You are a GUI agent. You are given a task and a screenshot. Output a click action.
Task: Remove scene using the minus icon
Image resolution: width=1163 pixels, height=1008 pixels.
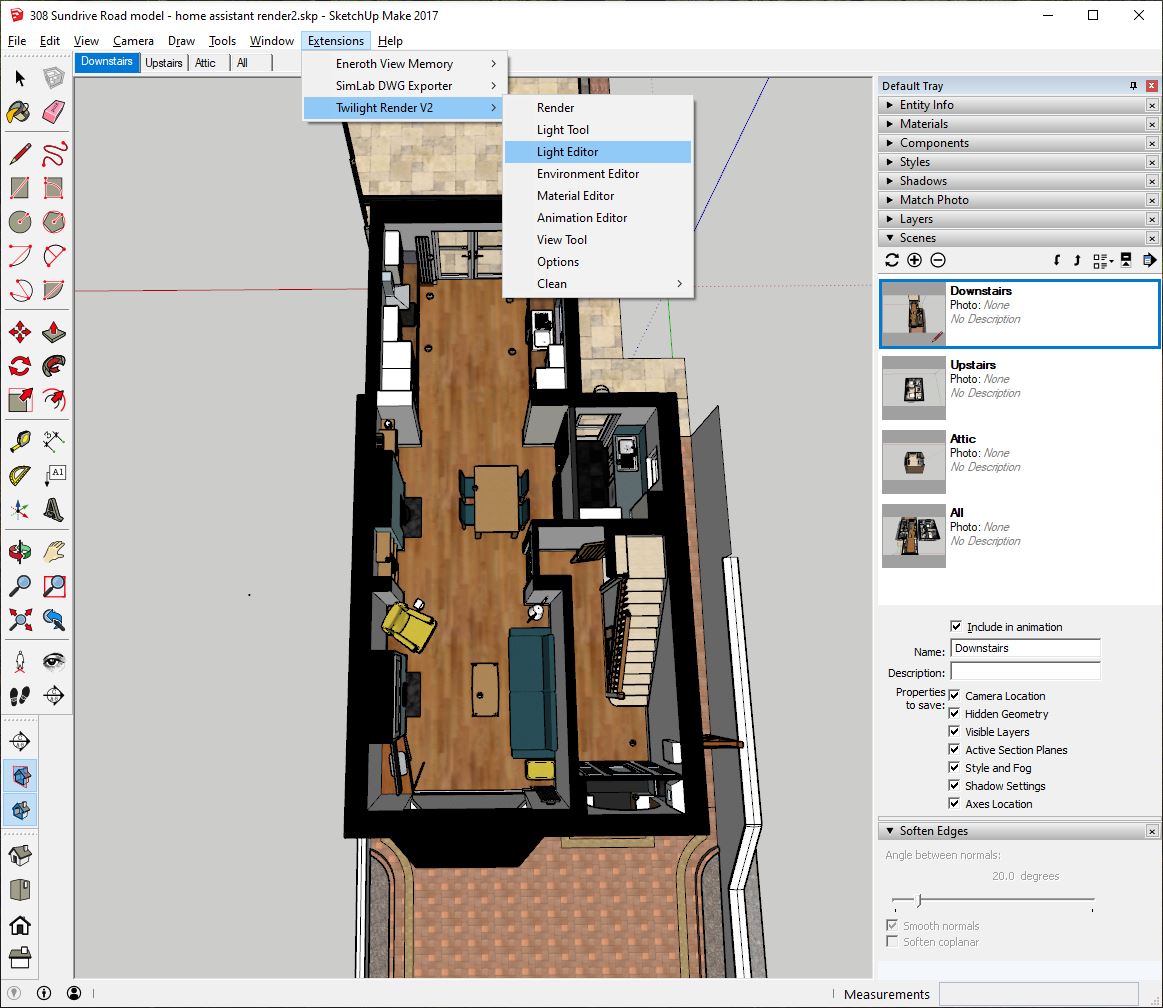(938, 260)
